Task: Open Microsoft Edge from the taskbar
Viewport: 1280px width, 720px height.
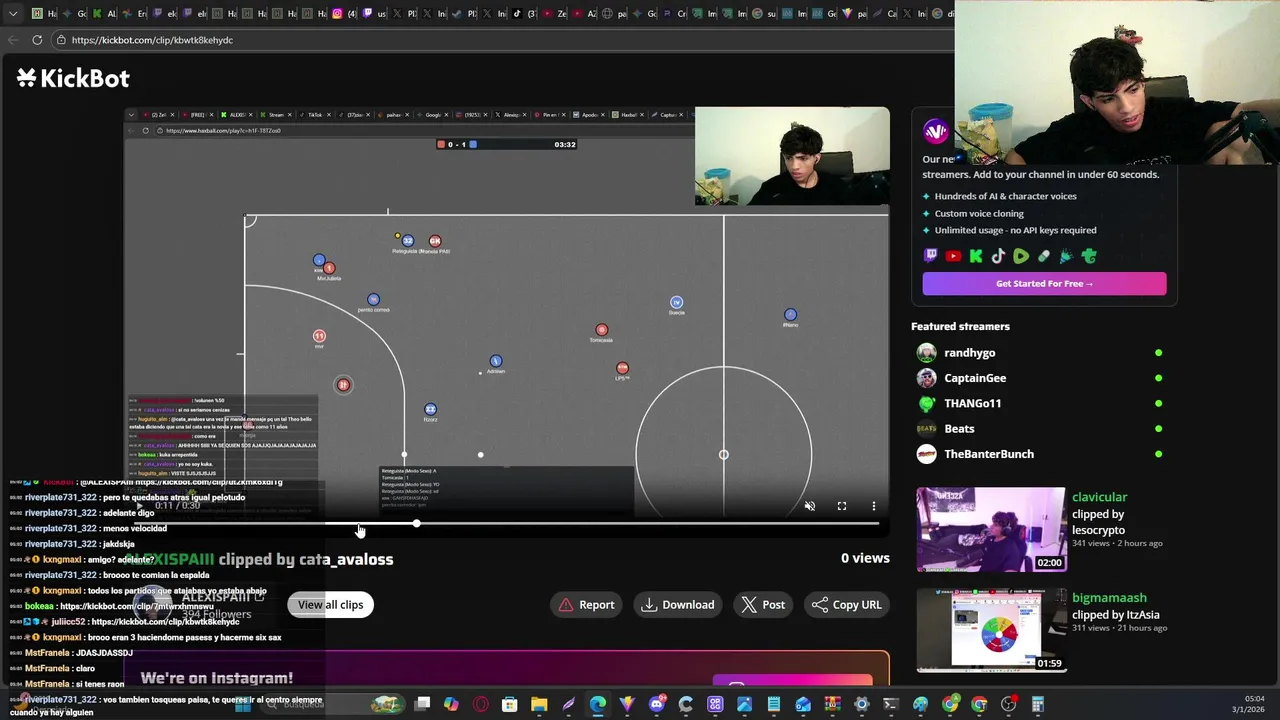Action: coord(598,705)
